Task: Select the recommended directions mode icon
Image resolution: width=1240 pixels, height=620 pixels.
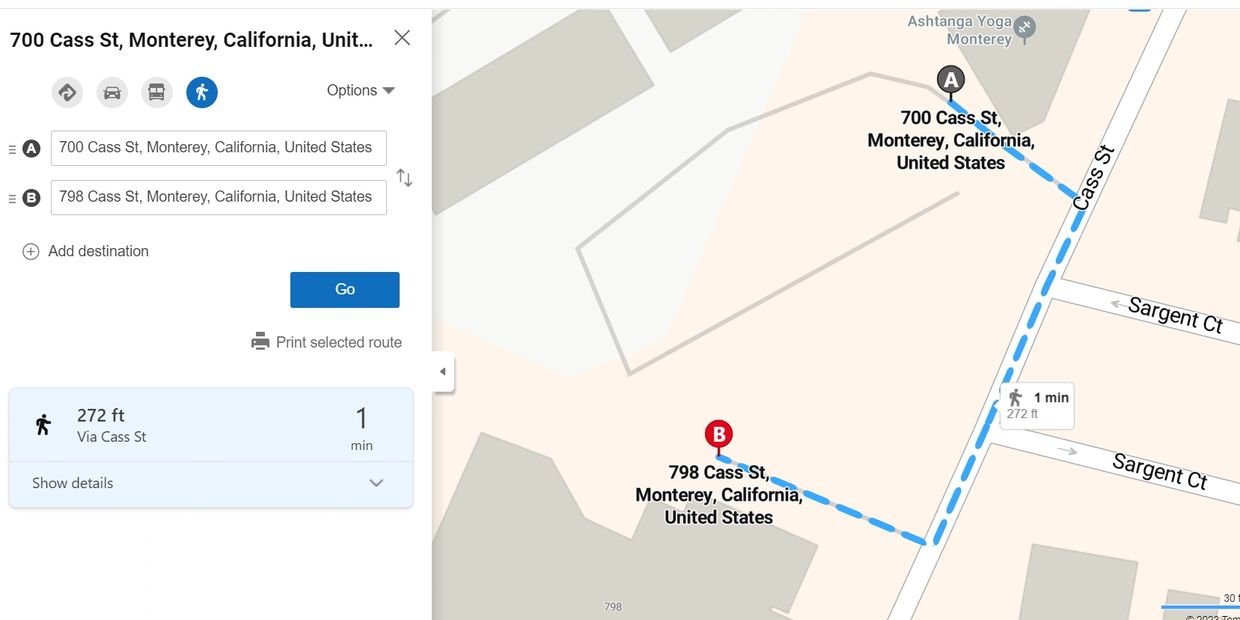Action: pos(67,93)
